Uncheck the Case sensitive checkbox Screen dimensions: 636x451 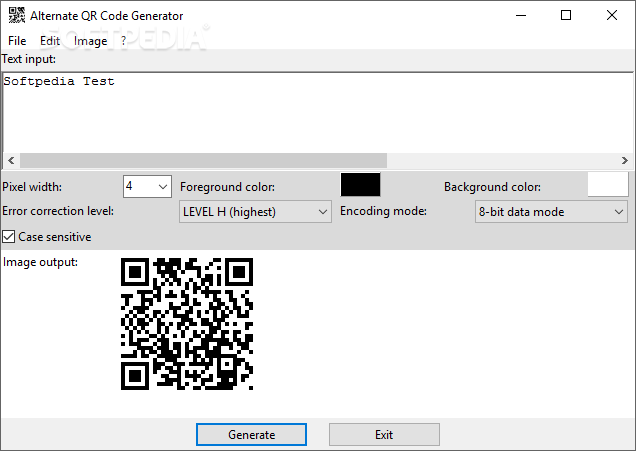click(9, 237)
